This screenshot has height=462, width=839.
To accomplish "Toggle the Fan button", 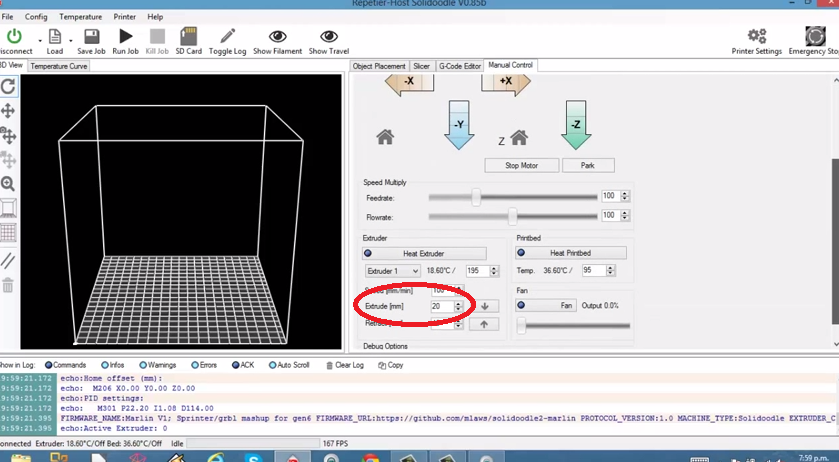I will [x=546, y=305].
